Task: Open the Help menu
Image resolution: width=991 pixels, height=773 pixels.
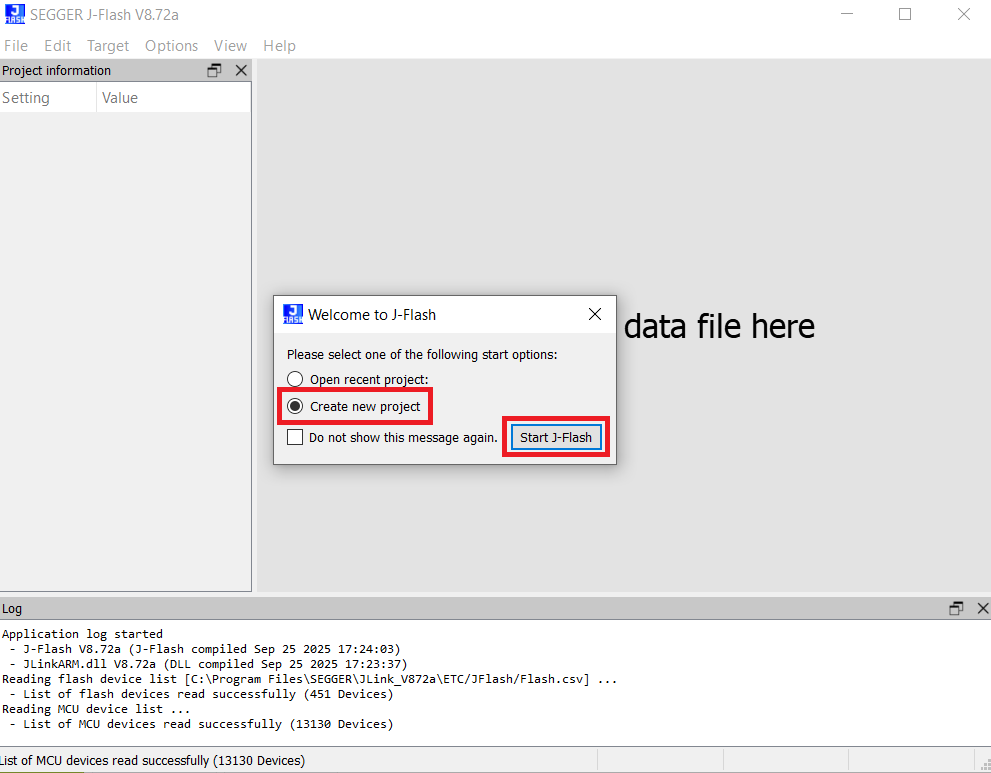Action: [x=279, y=46]
